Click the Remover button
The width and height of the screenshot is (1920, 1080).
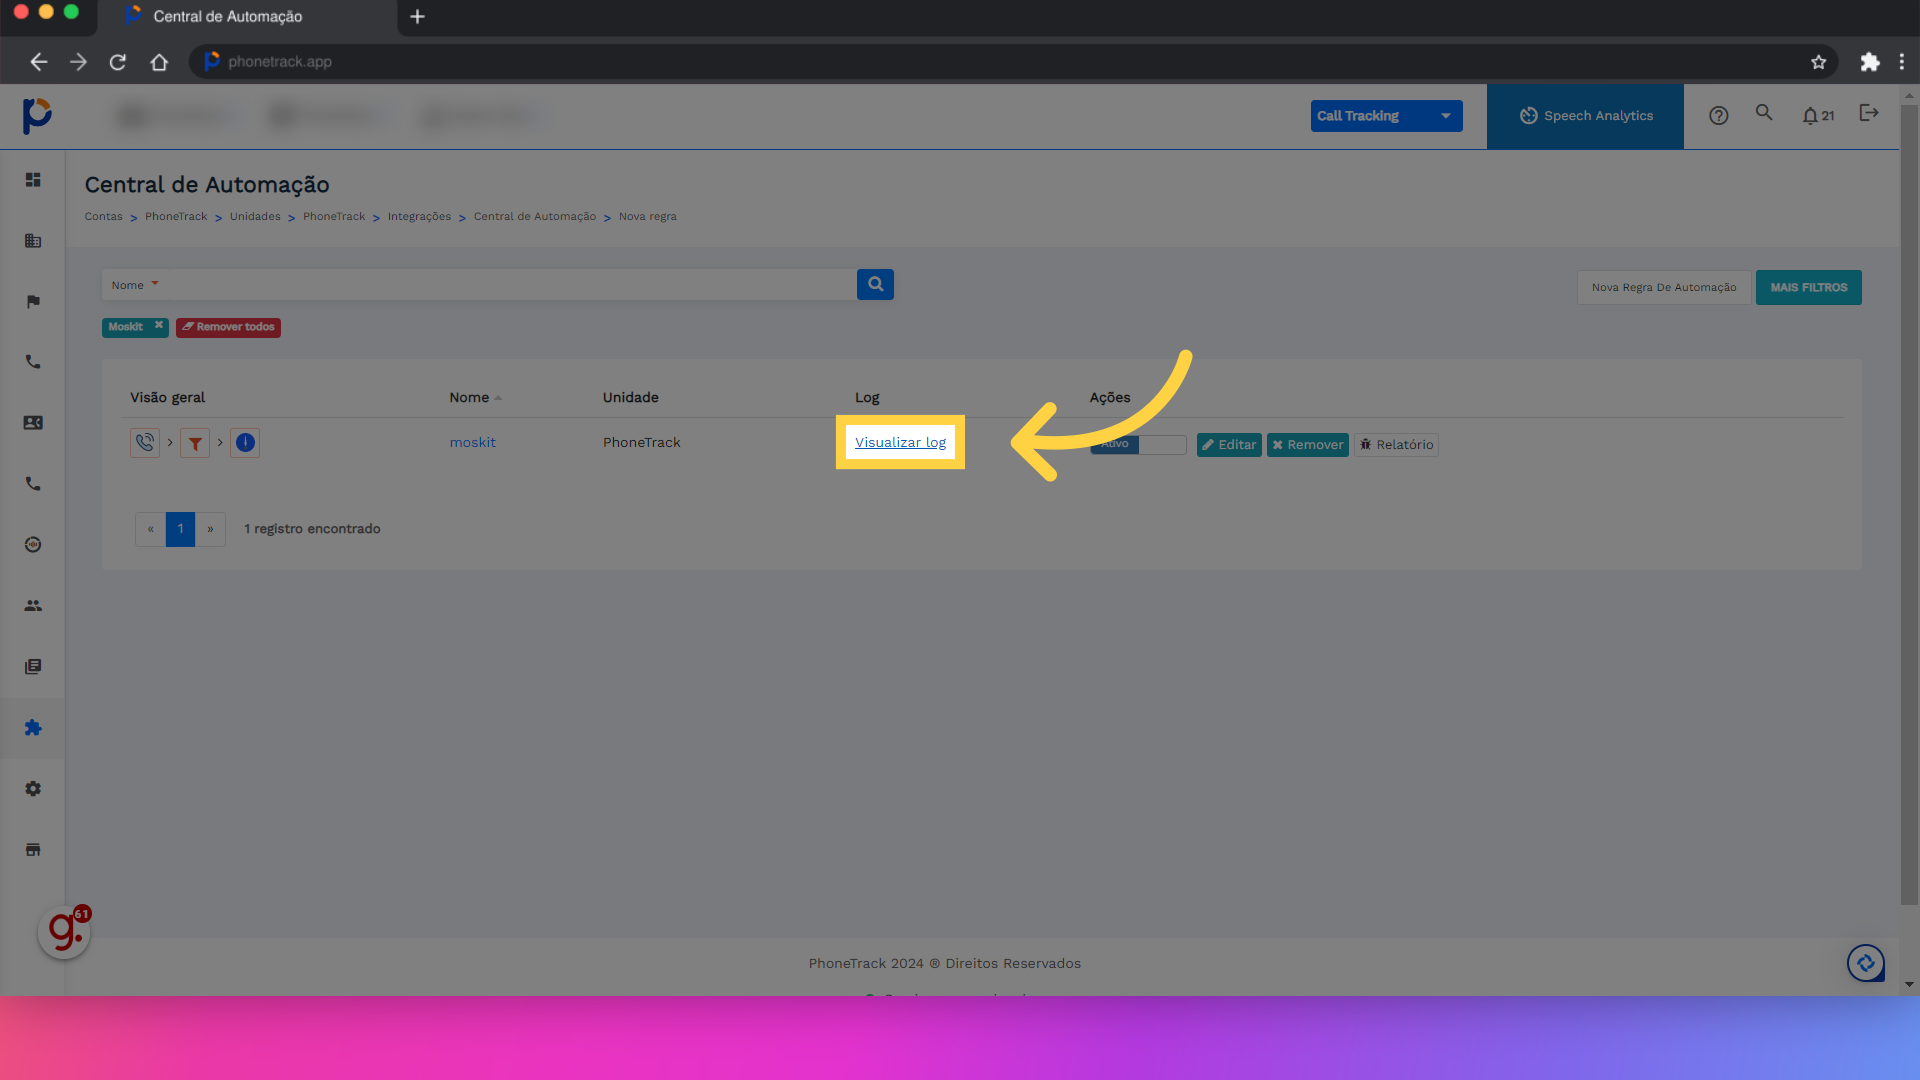click(1307, 445)
